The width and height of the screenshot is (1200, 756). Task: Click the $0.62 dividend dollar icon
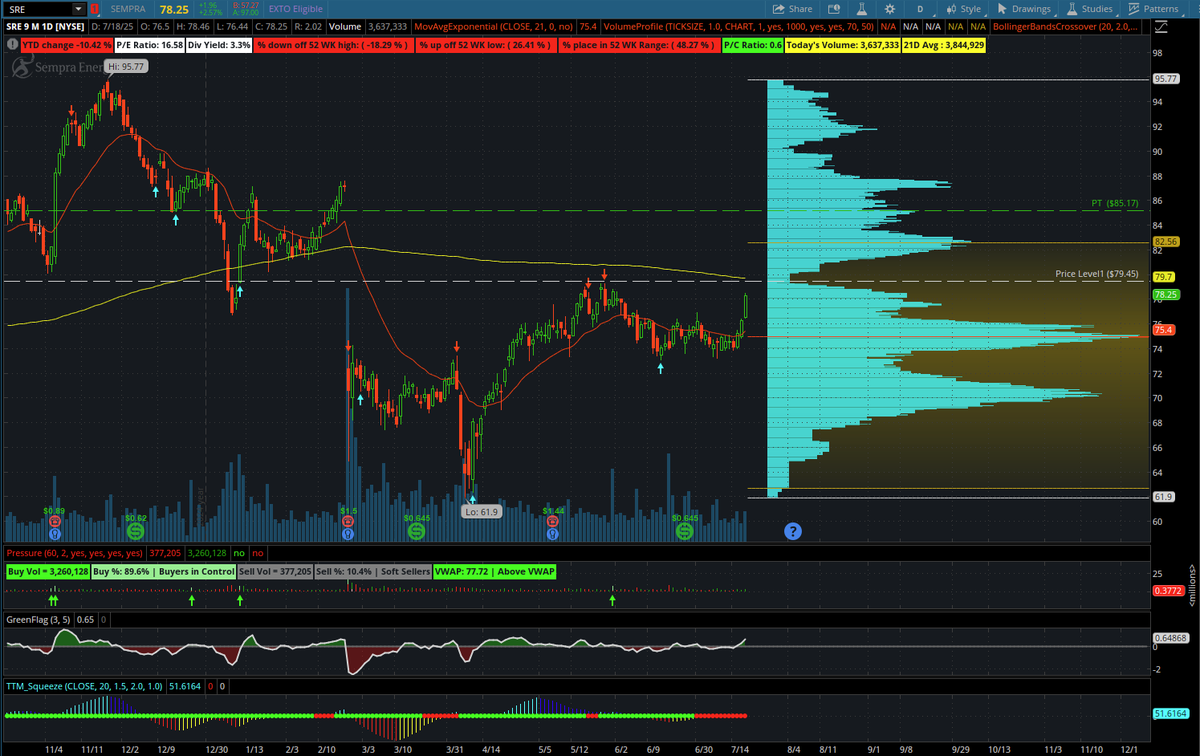pyautogui.click(x=135, y=531)
